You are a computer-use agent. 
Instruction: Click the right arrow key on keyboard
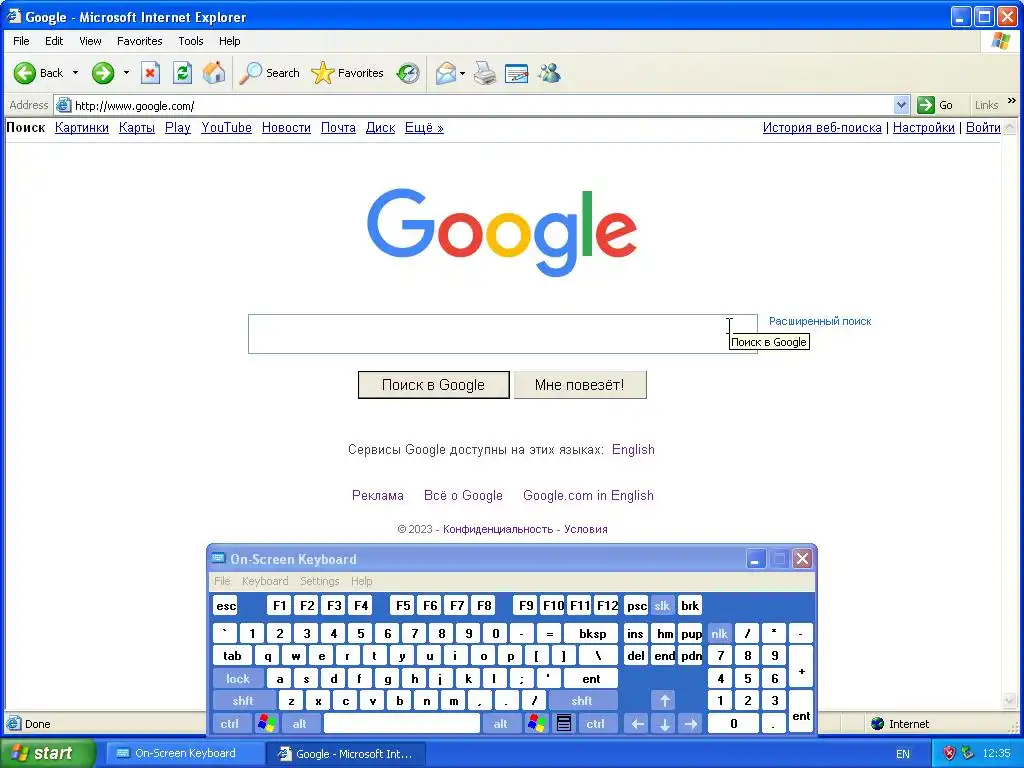tap(691, 724)
